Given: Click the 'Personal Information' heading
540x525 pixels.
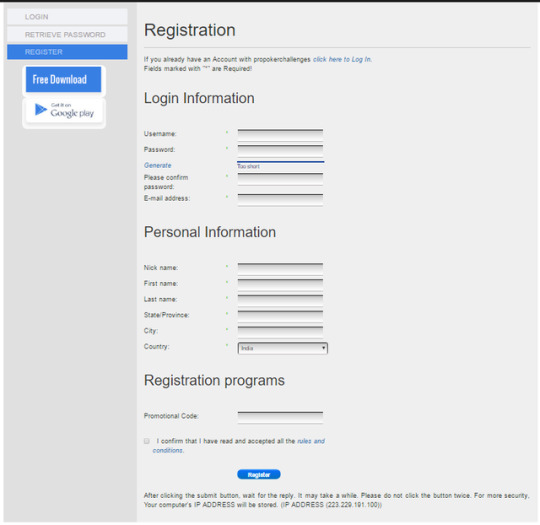Looking at the screenshot, I should click(x=210, y=232).
